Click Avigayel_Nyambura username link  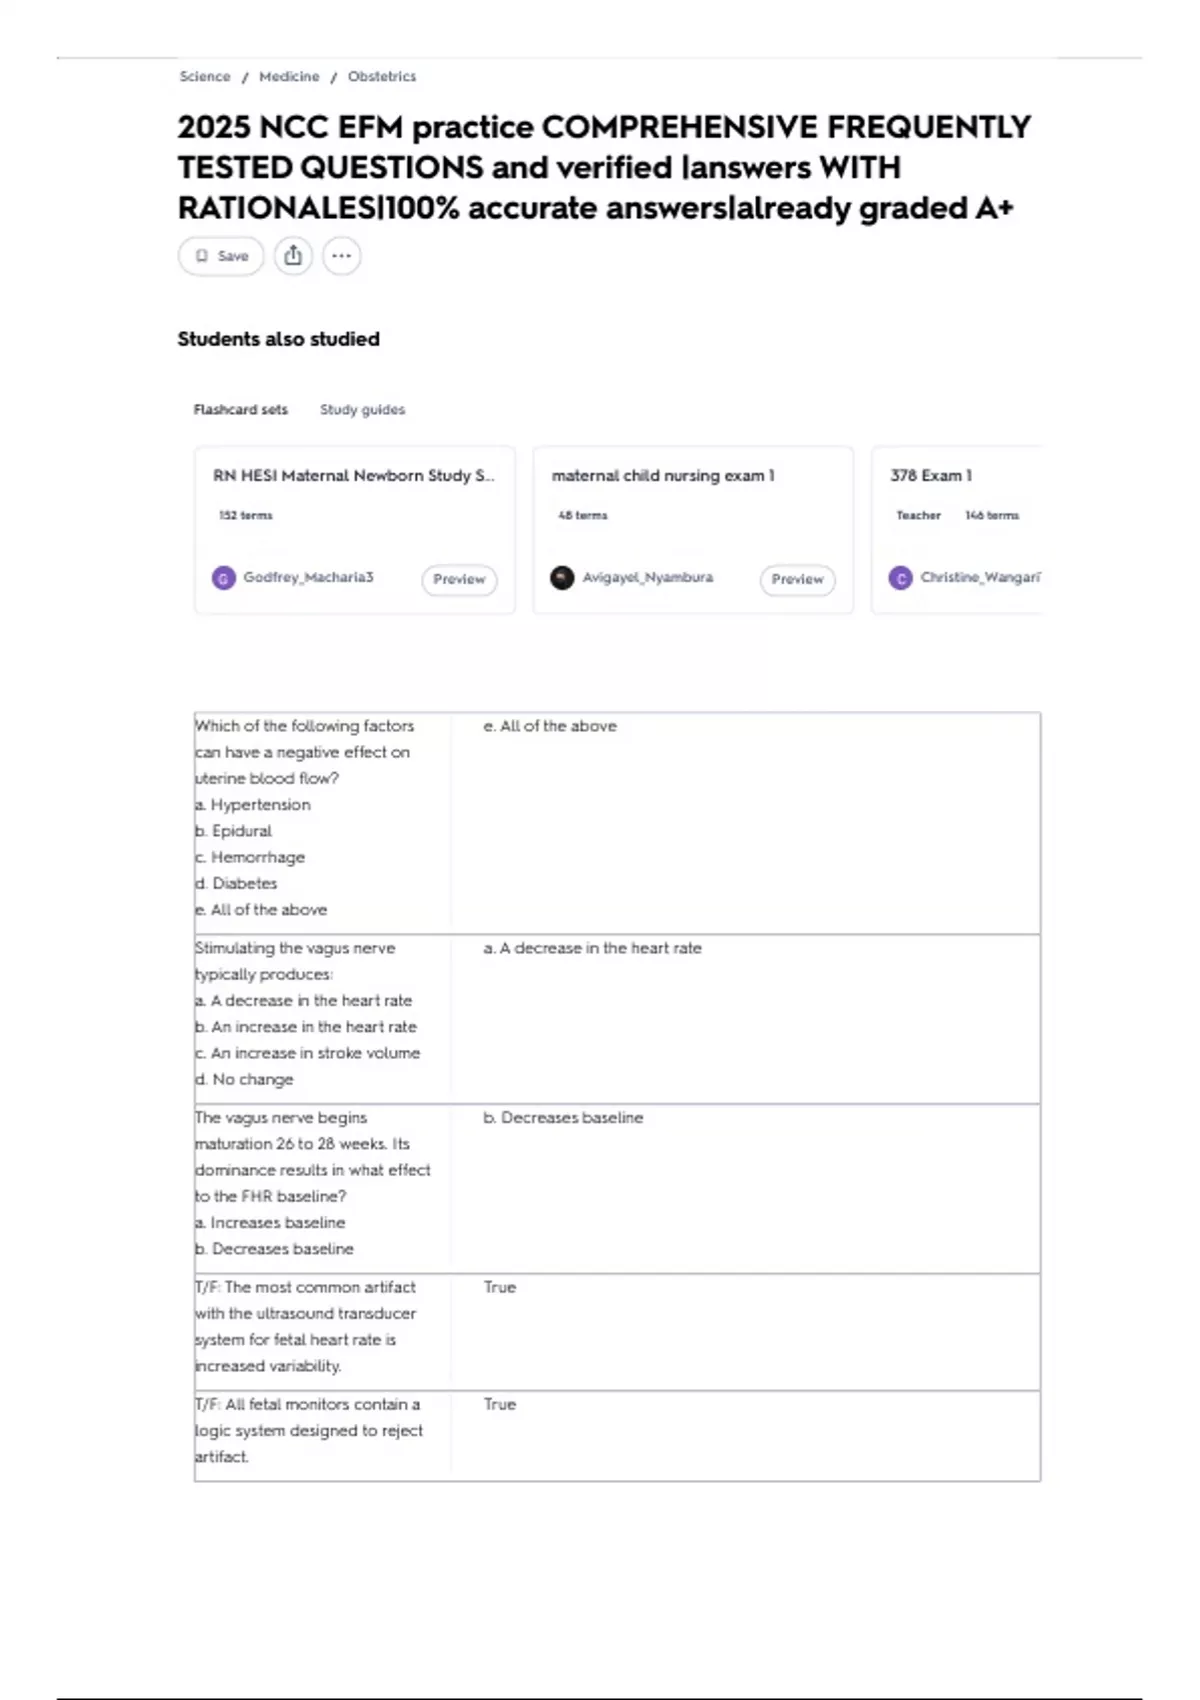(648, 578)
